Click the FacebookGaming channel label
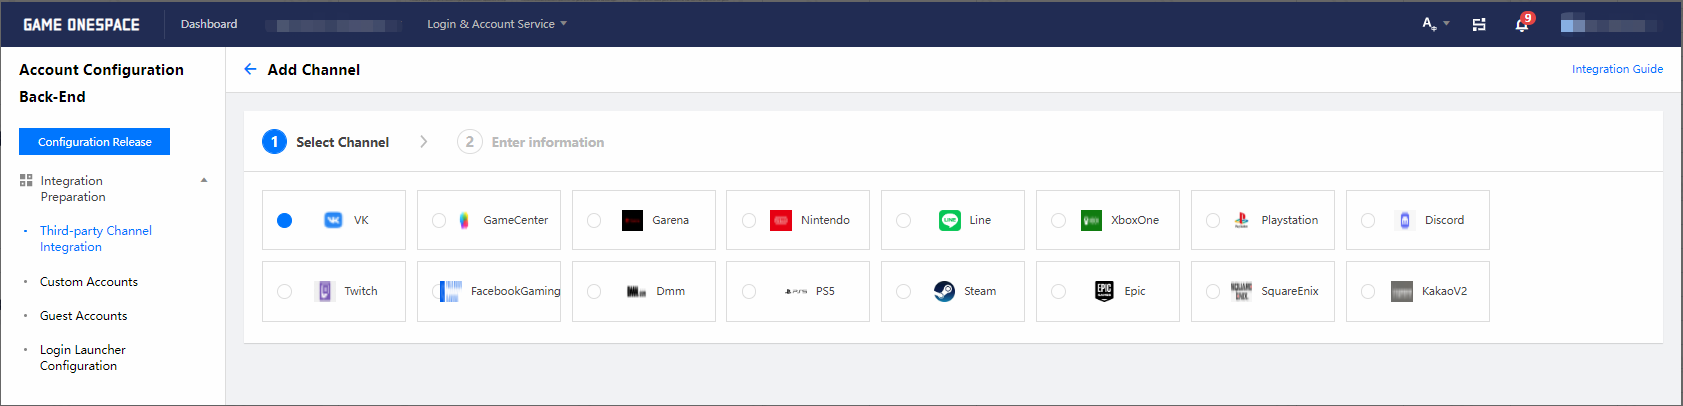 [516, 291]
